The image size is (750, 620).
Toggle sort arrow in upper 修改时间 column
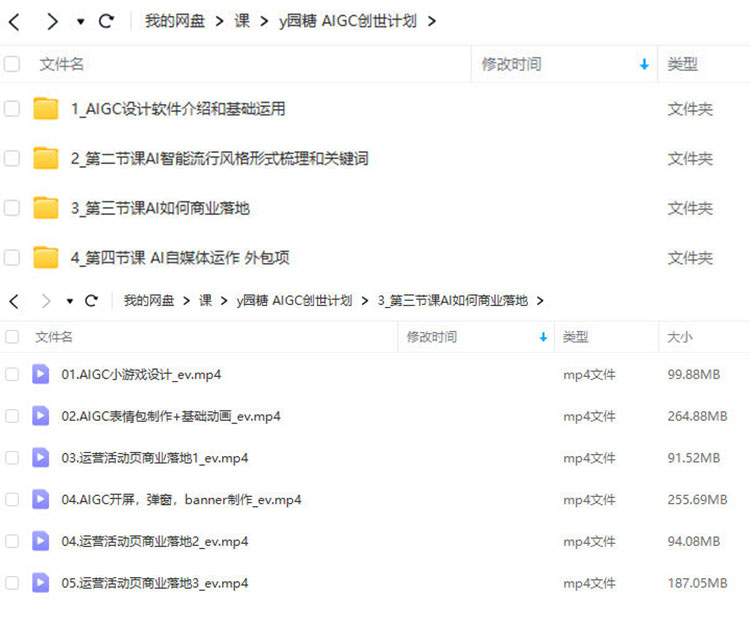coord(644,64)
